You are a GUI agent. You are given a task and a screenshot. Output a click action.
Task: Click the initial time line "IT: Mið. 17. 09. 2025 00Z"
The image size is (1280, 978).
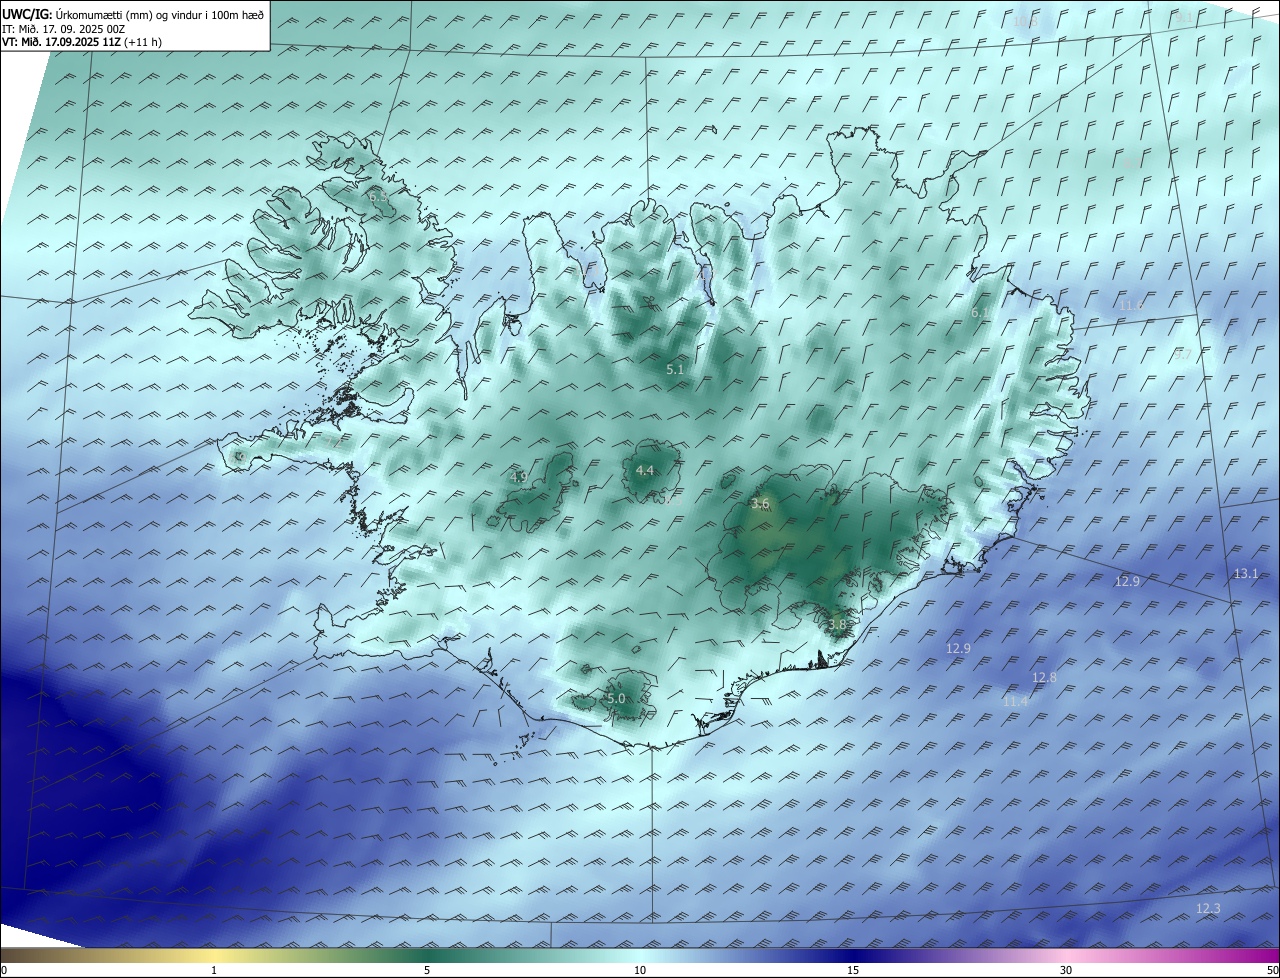pyautogui.click(x=62, y=28)
